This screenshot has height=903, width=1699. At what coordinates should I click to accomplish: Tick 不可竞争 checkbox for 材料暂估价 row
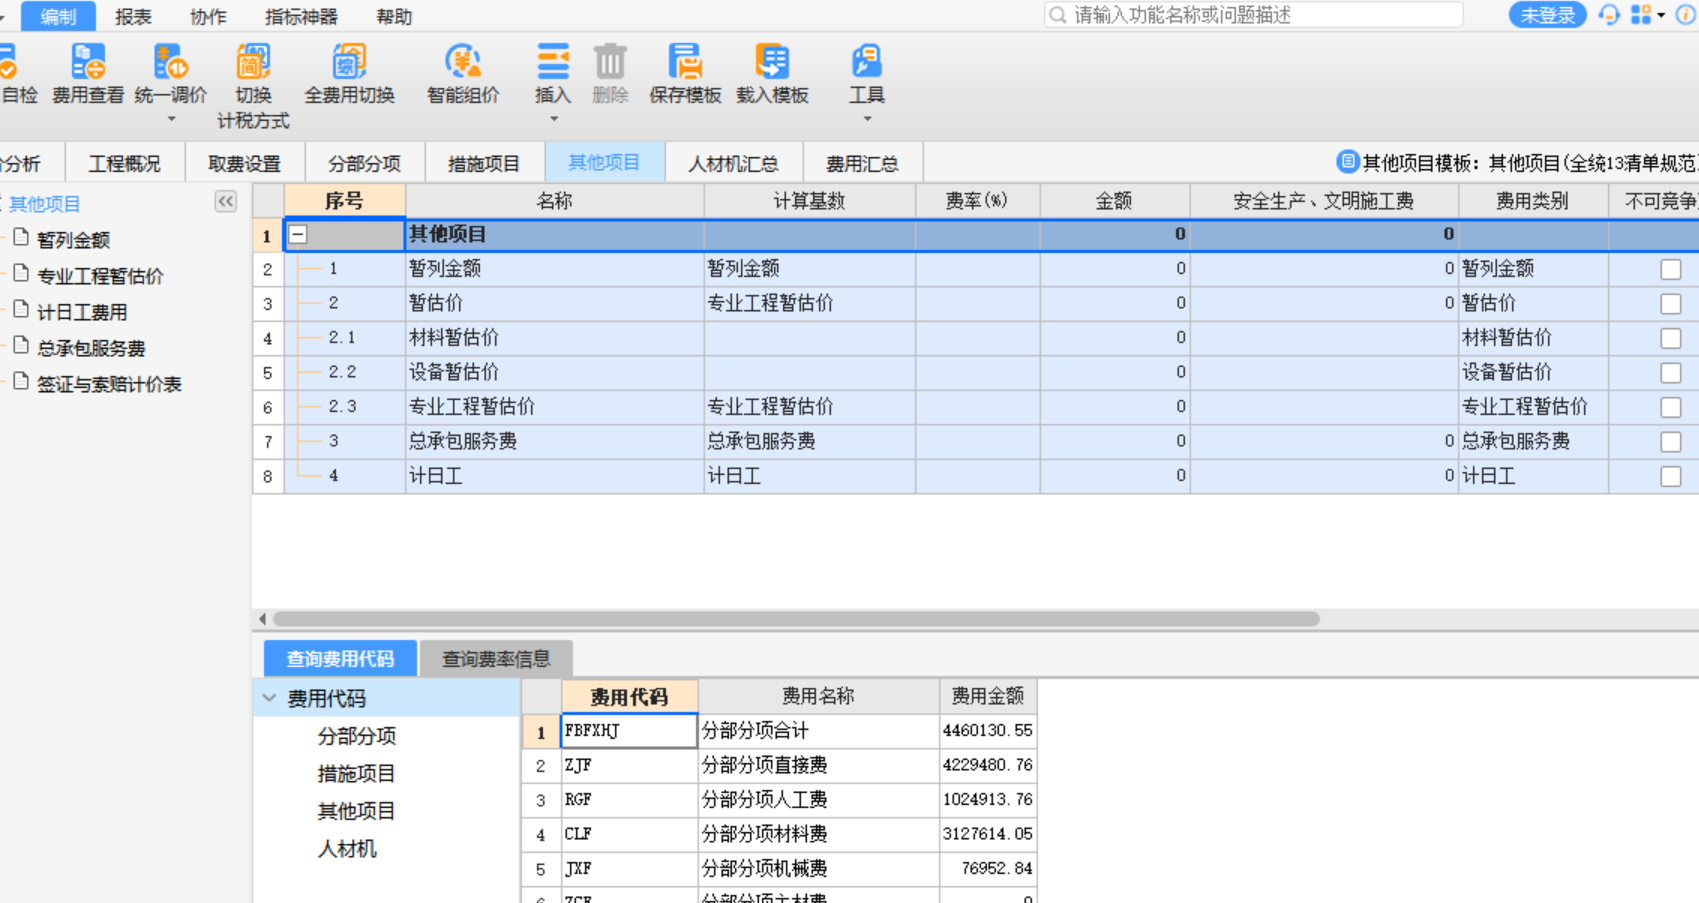pyautogui.click(x=1670, y=338)
